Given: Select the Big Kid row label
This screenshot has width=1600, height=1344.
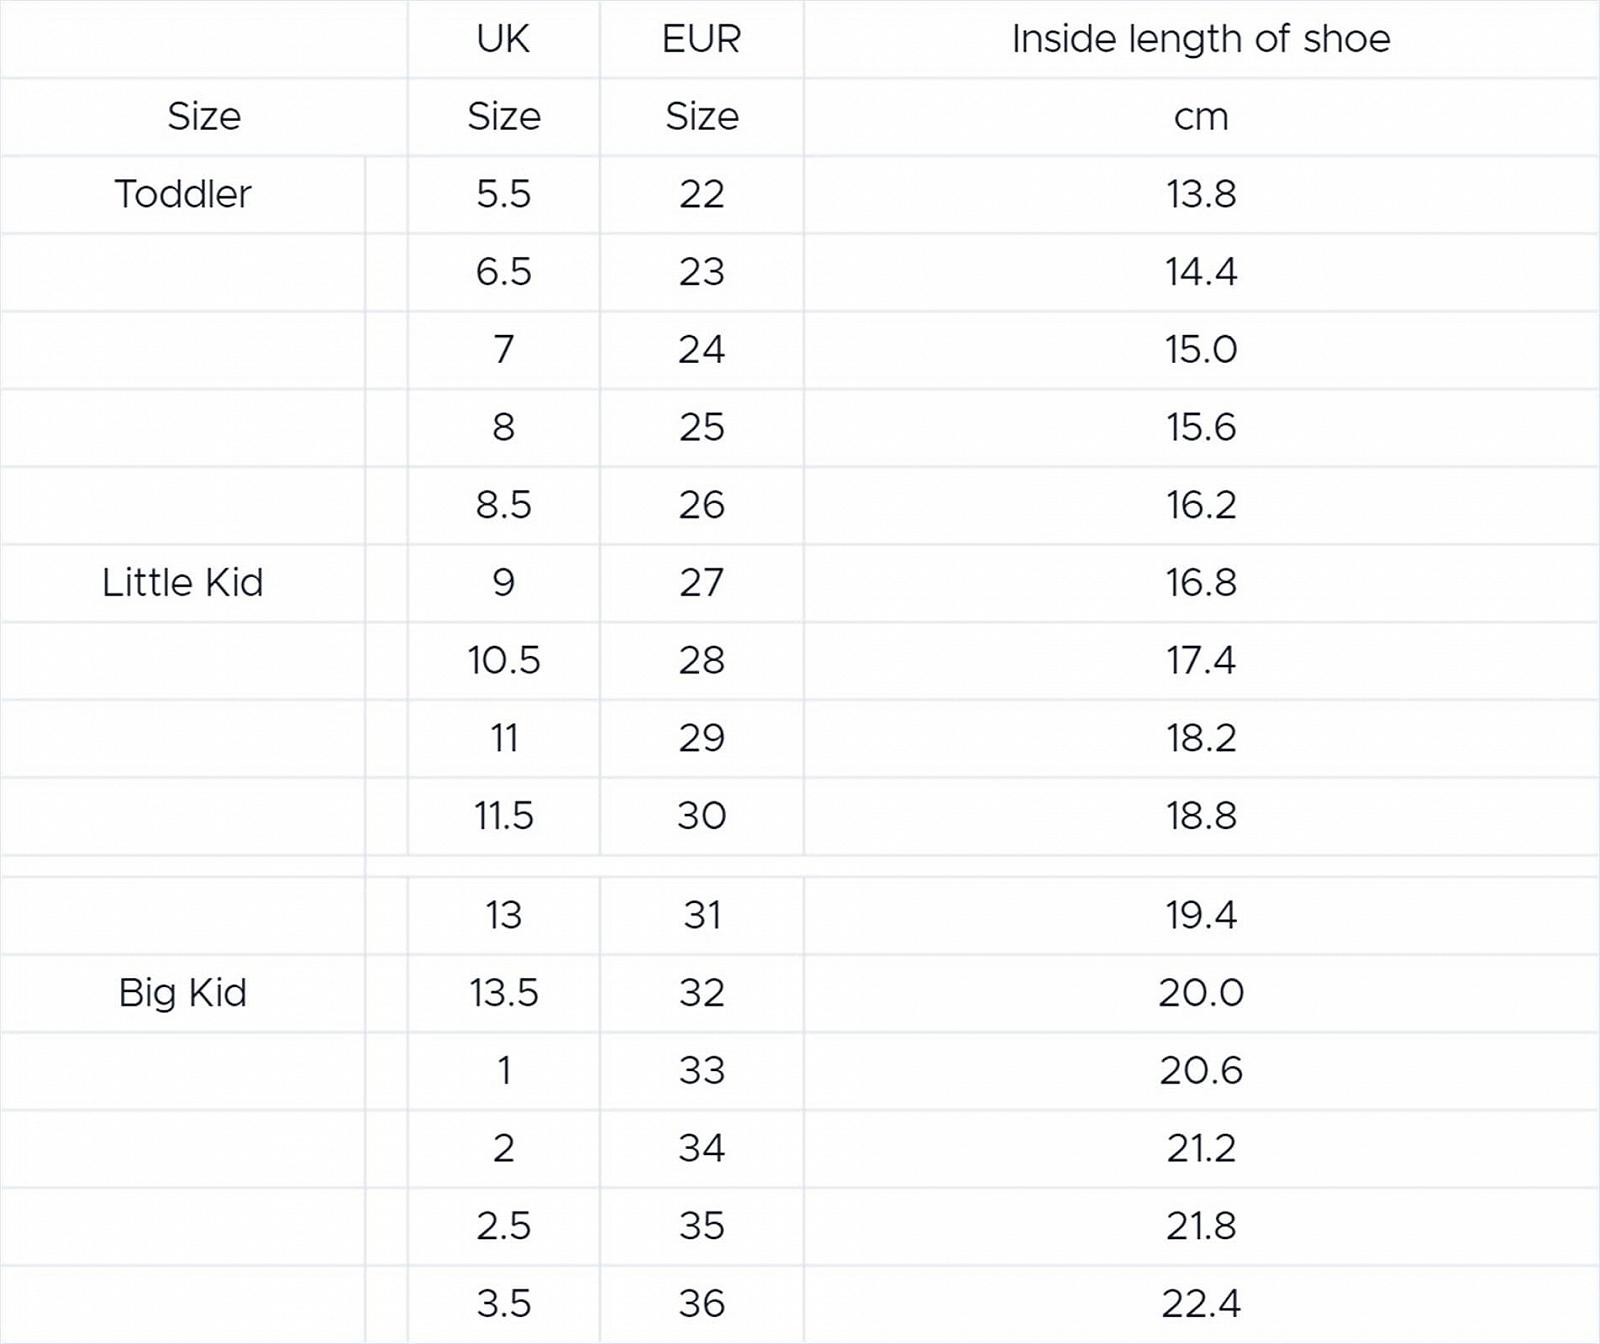Looking at the screenshot, I should point(182,993).
